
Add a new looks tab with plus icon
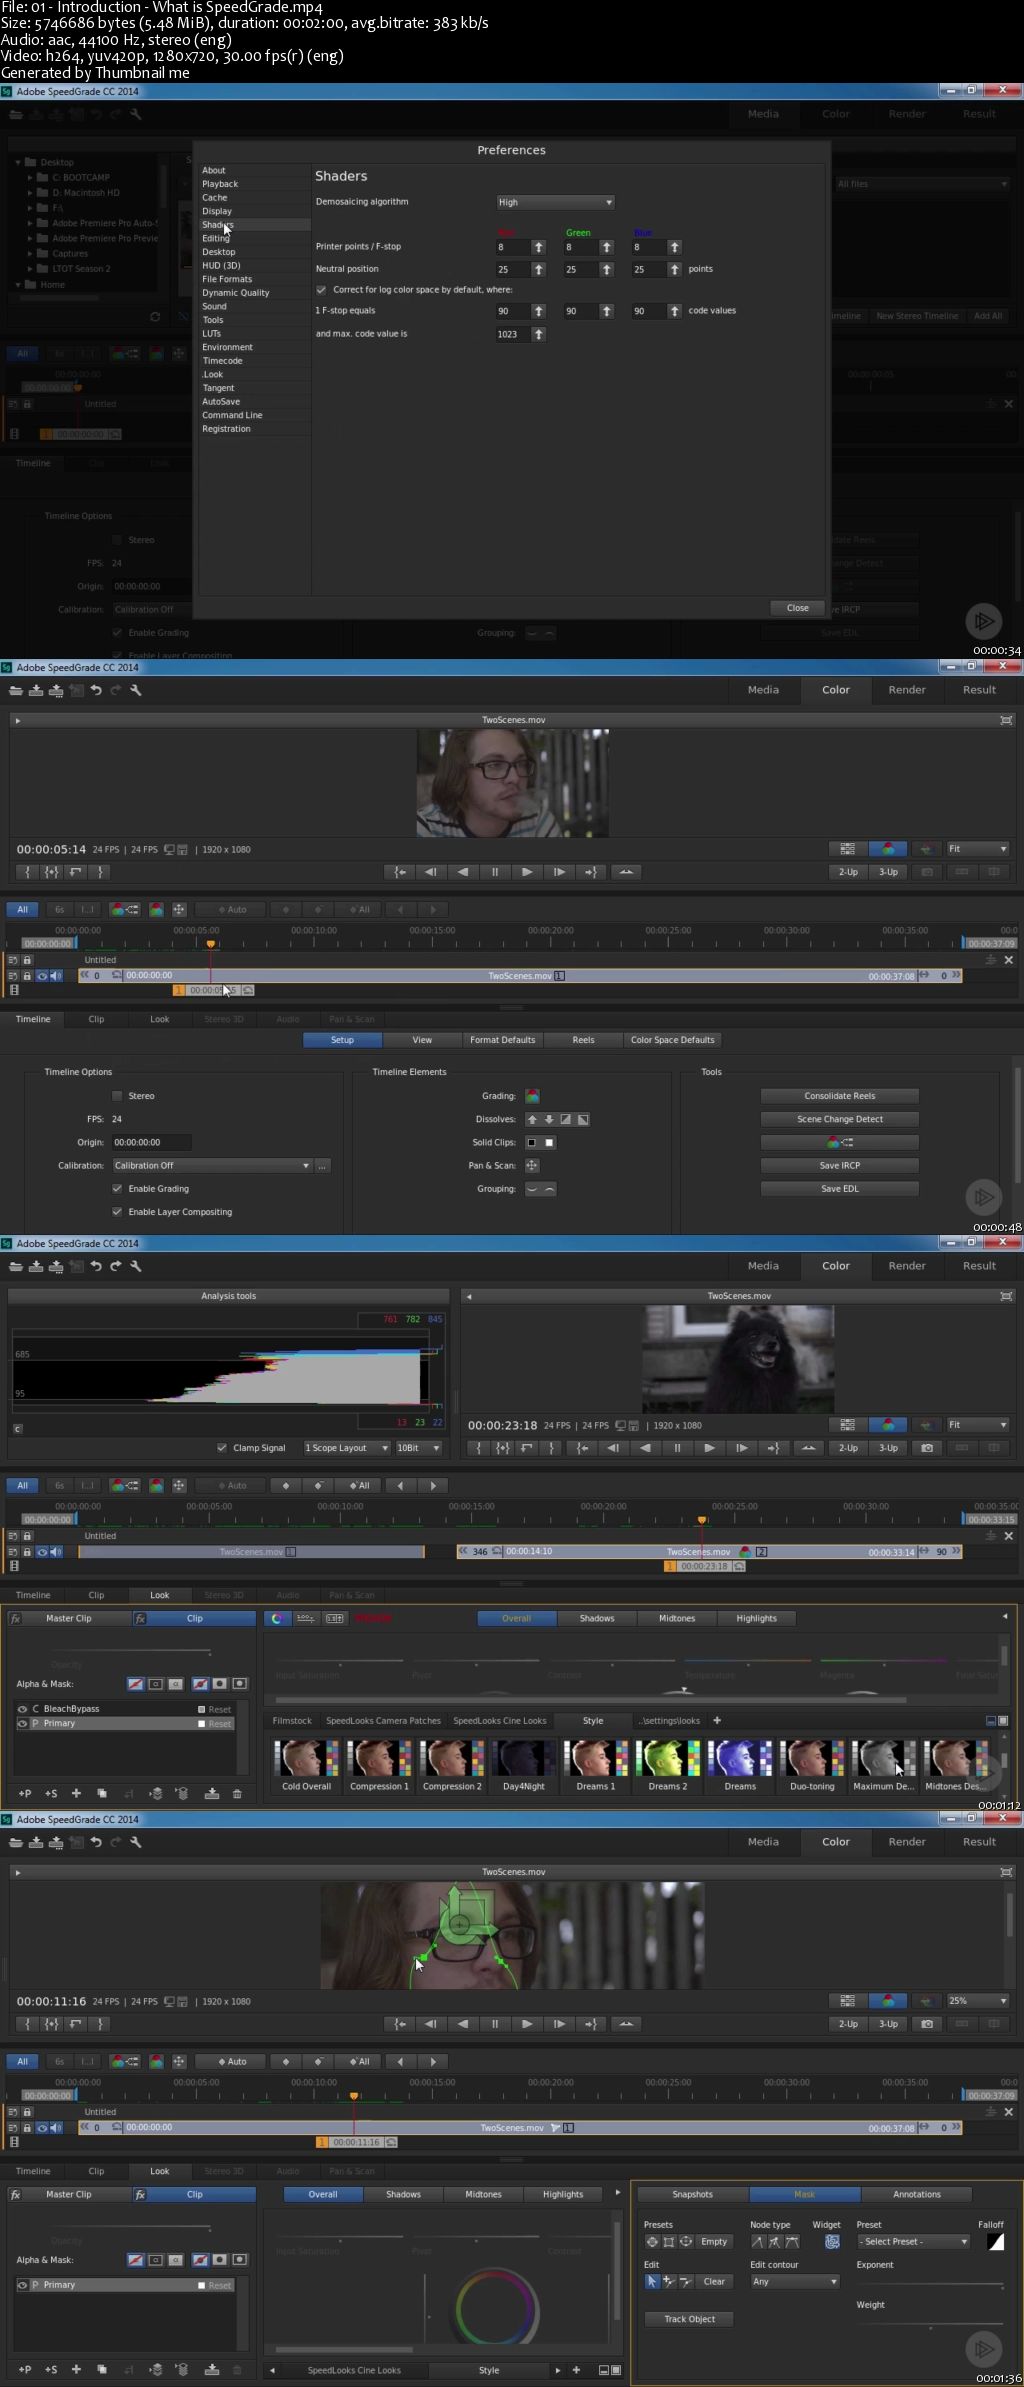coord(717,1721)
